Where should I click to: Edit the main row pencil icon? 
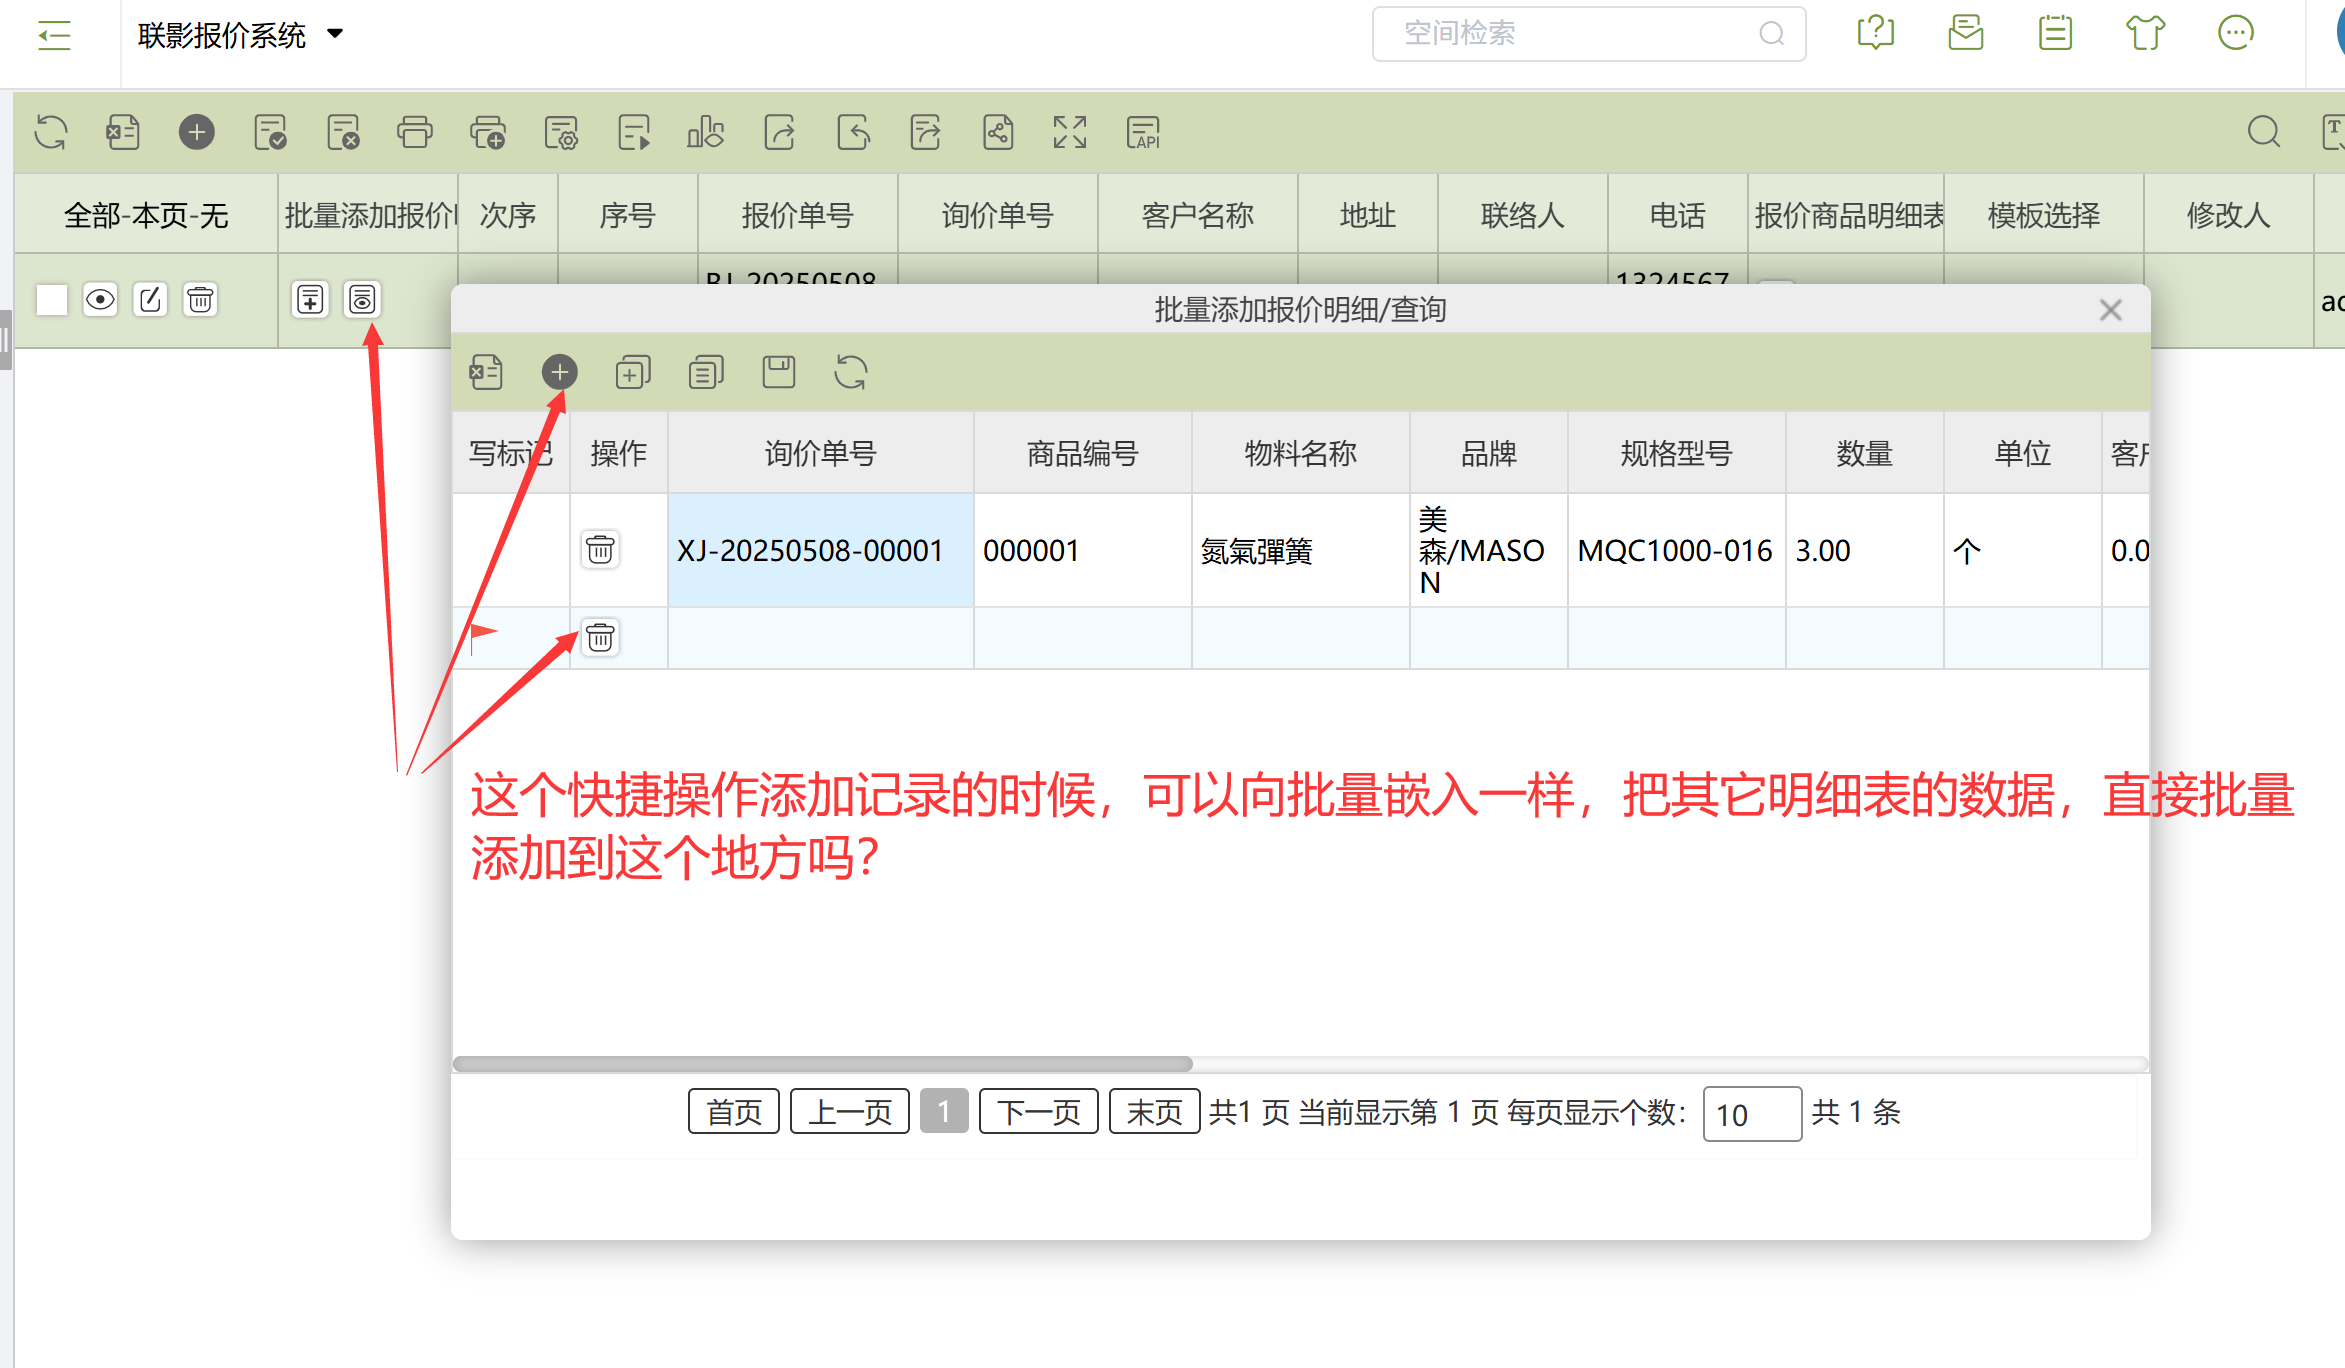[150, 300]
